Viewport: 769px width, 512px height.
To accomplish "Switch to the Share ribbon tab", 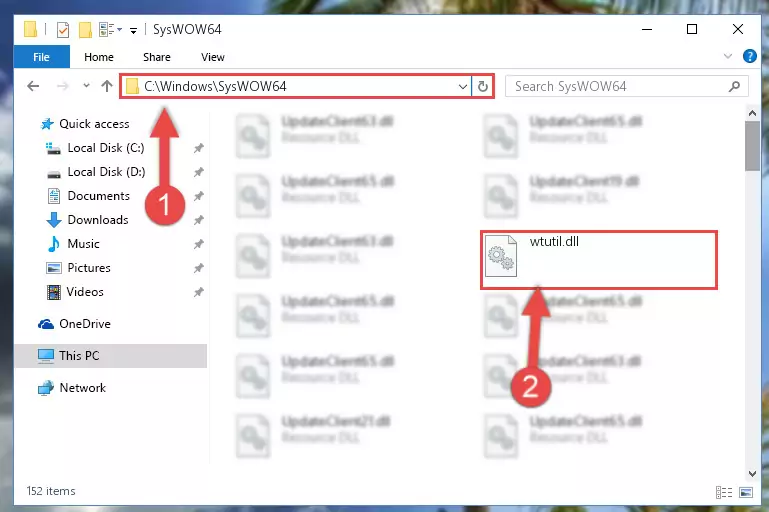I will pyautogui.click(x=157, y=57).
